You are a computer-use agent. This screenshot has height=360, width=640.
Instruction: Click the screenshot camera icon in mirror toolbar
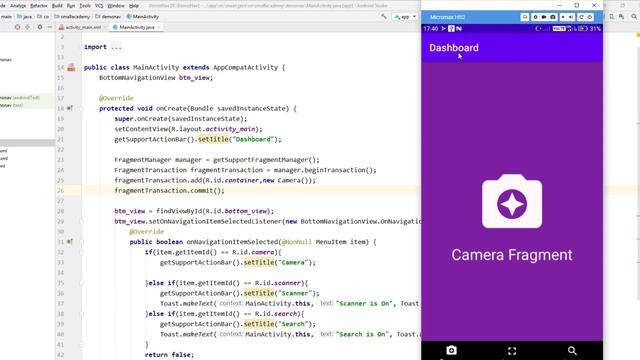pyautogui.click(x=553, y=17)
